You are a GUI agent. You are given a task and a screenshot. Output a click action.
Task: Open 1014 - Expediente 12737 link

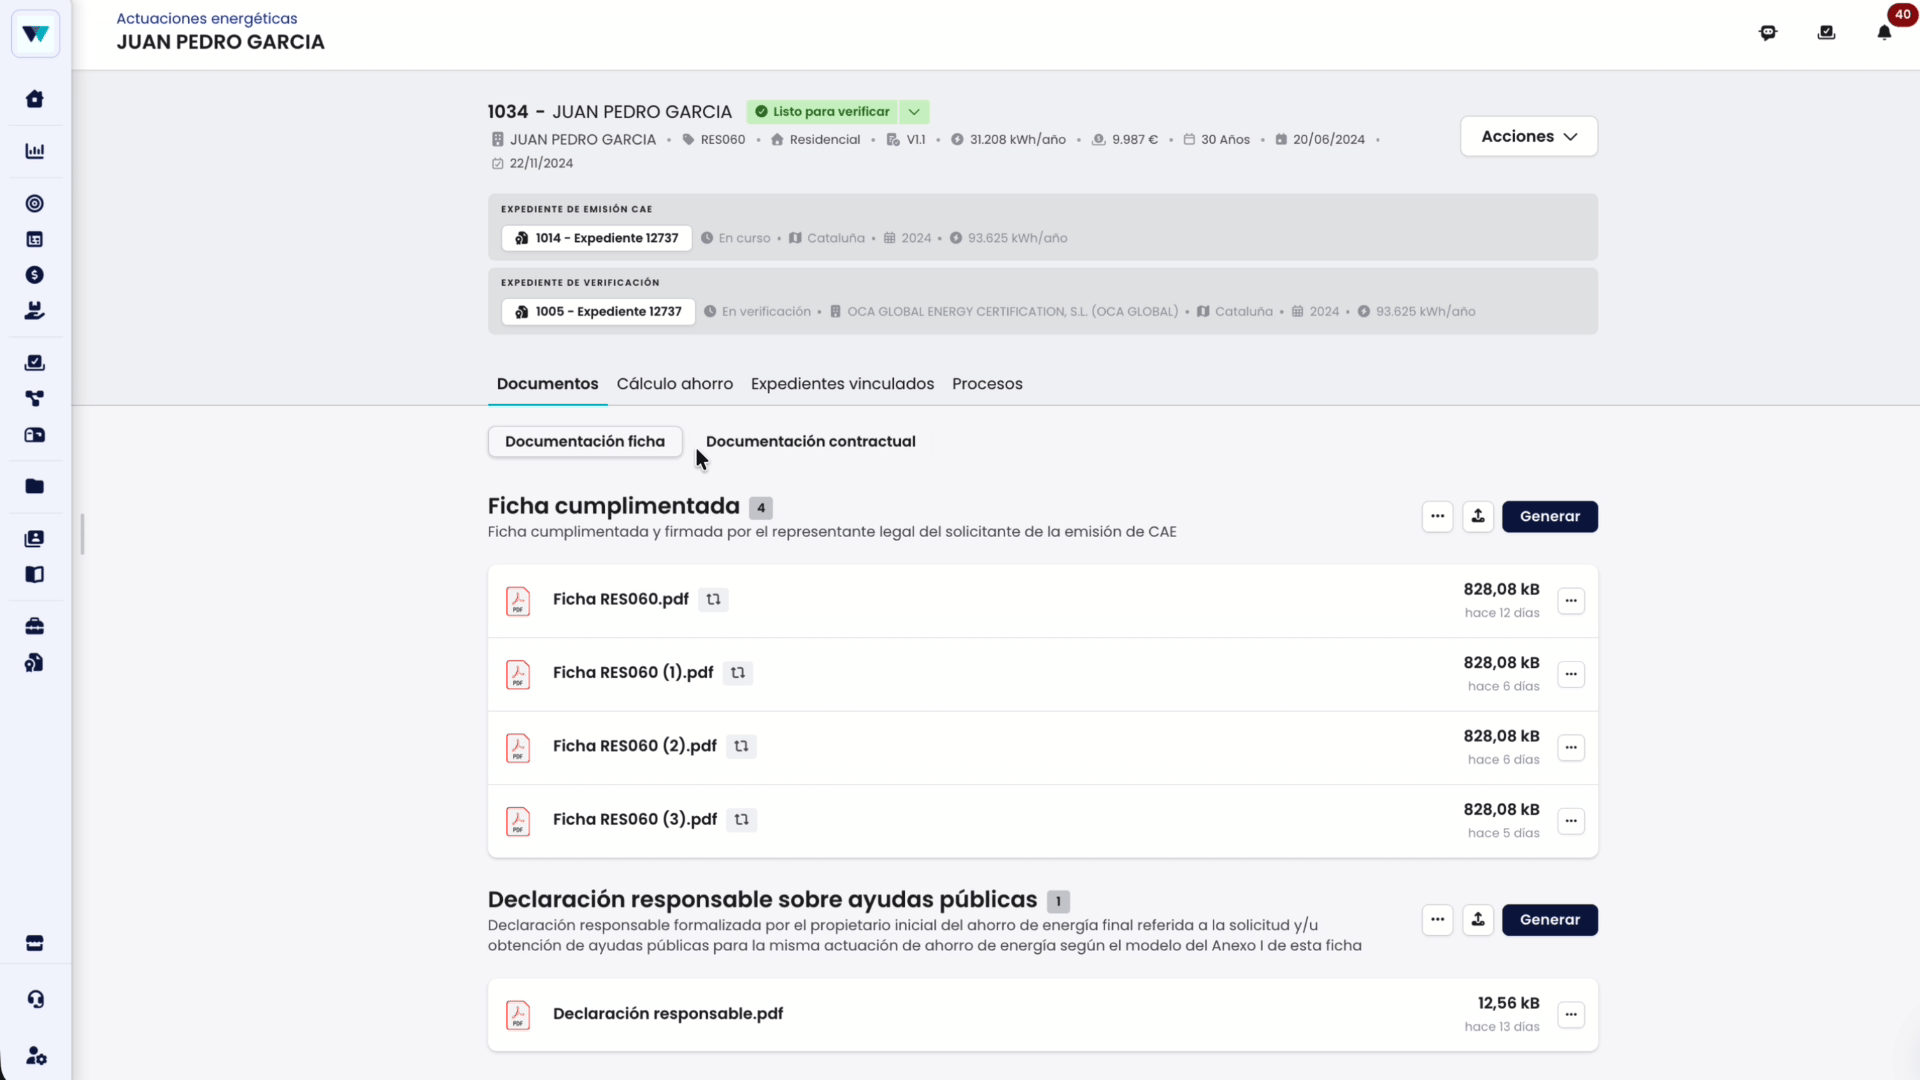click(596, 238)
